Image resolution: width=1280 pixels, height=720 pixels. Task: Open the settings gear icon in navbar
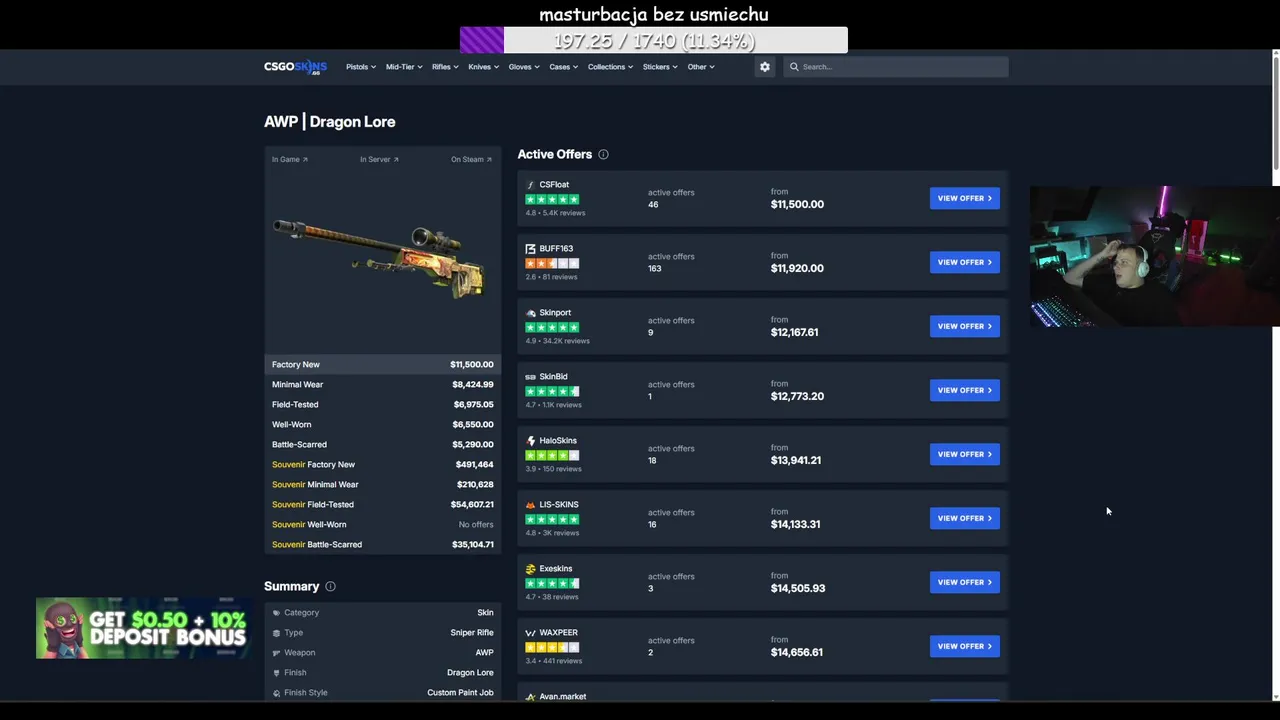765,67
